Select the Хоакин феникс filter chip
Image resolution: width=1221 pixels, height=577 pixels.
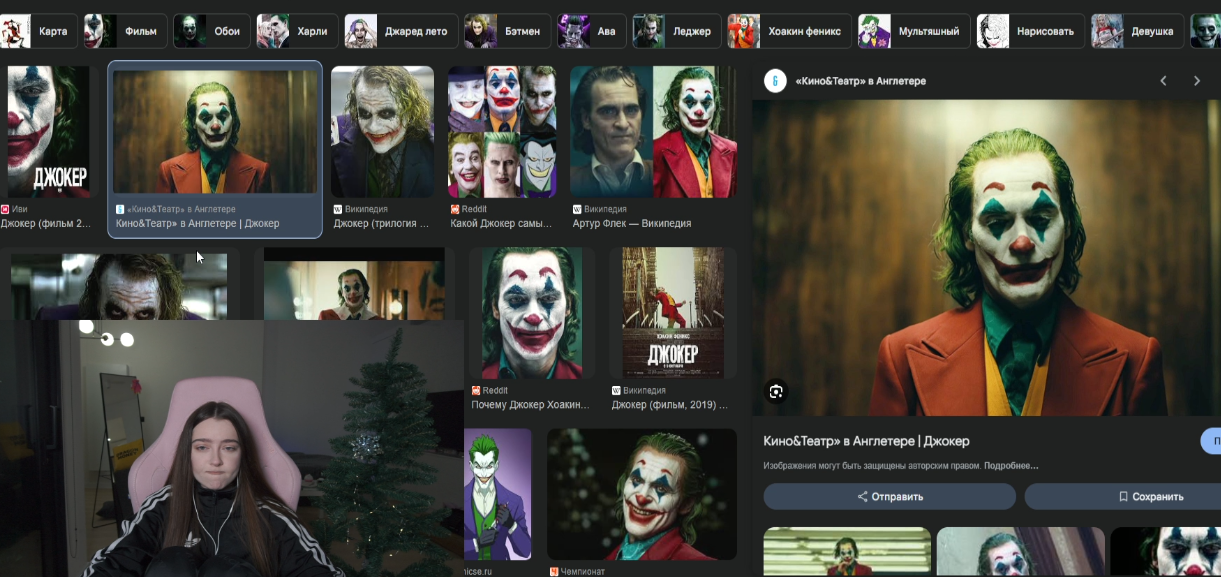point(789,31)
